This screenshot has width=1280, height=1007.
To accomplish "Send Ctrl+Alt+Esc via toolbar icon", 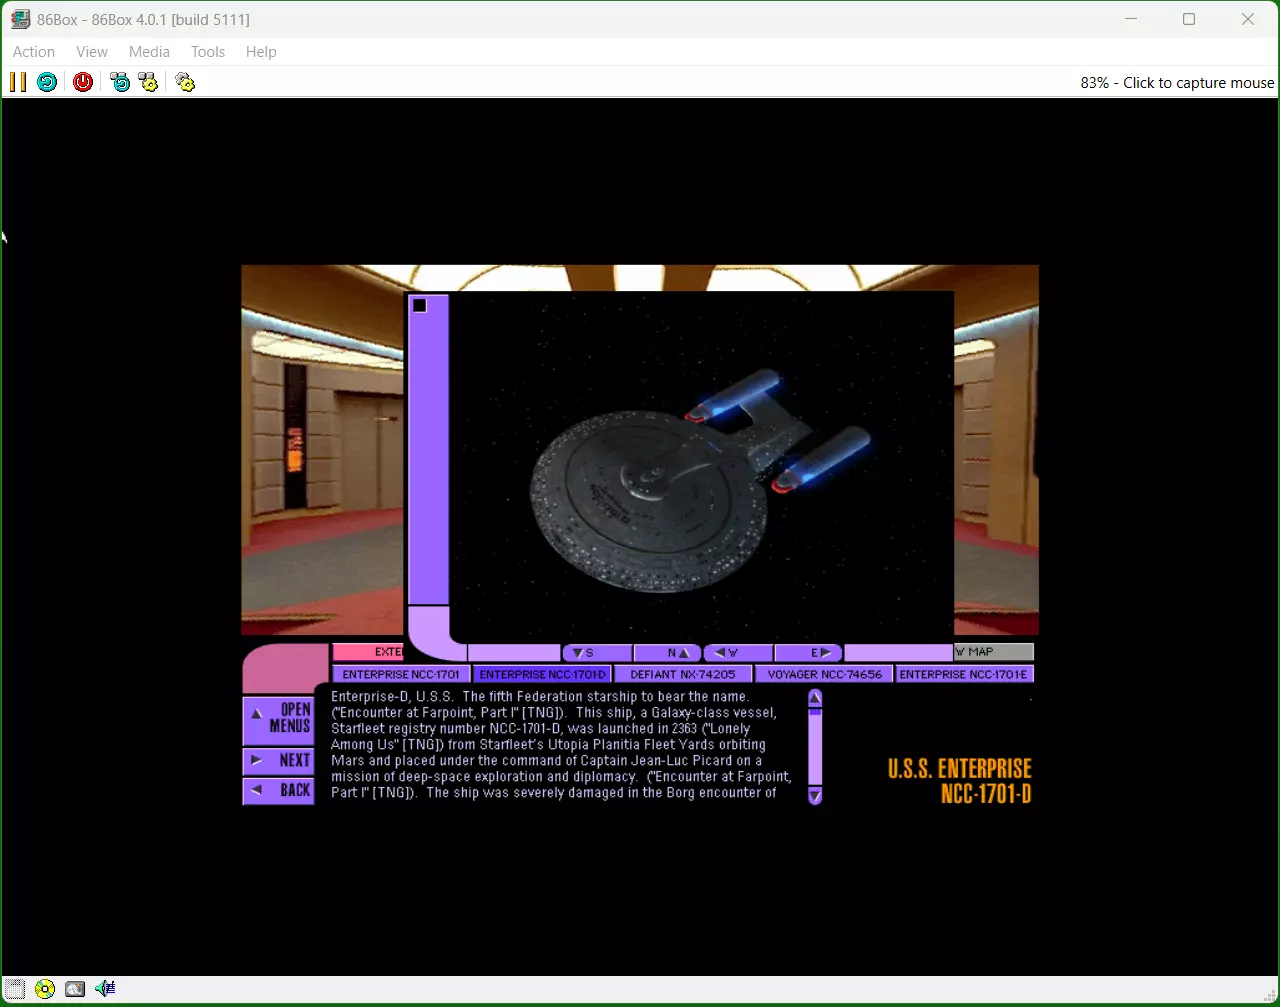I will pos(149,82).
